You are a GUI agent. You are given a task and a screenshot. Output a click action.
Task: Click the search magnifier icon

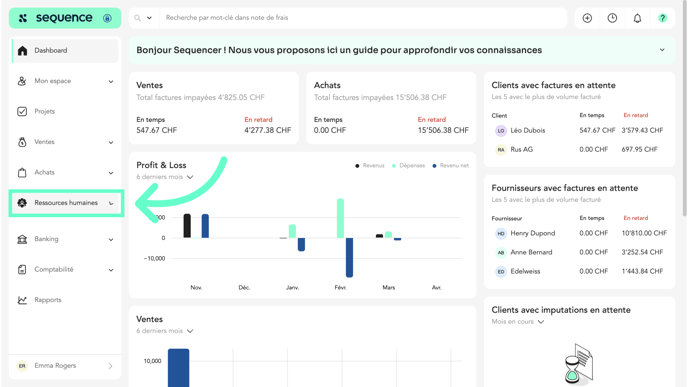point(138,18)
